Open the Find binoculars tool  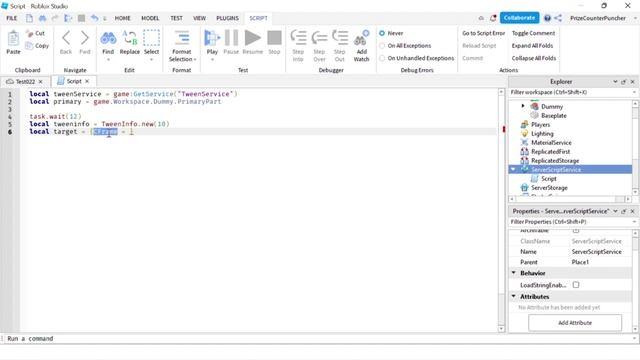(108, 38)
